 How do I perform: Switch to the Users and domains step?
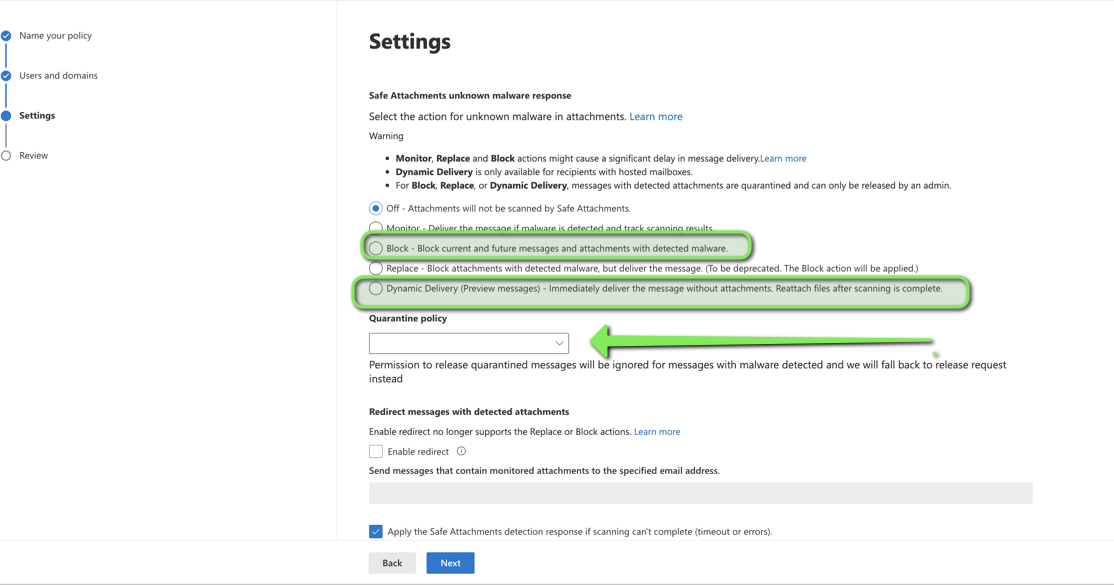click(58, 75)
